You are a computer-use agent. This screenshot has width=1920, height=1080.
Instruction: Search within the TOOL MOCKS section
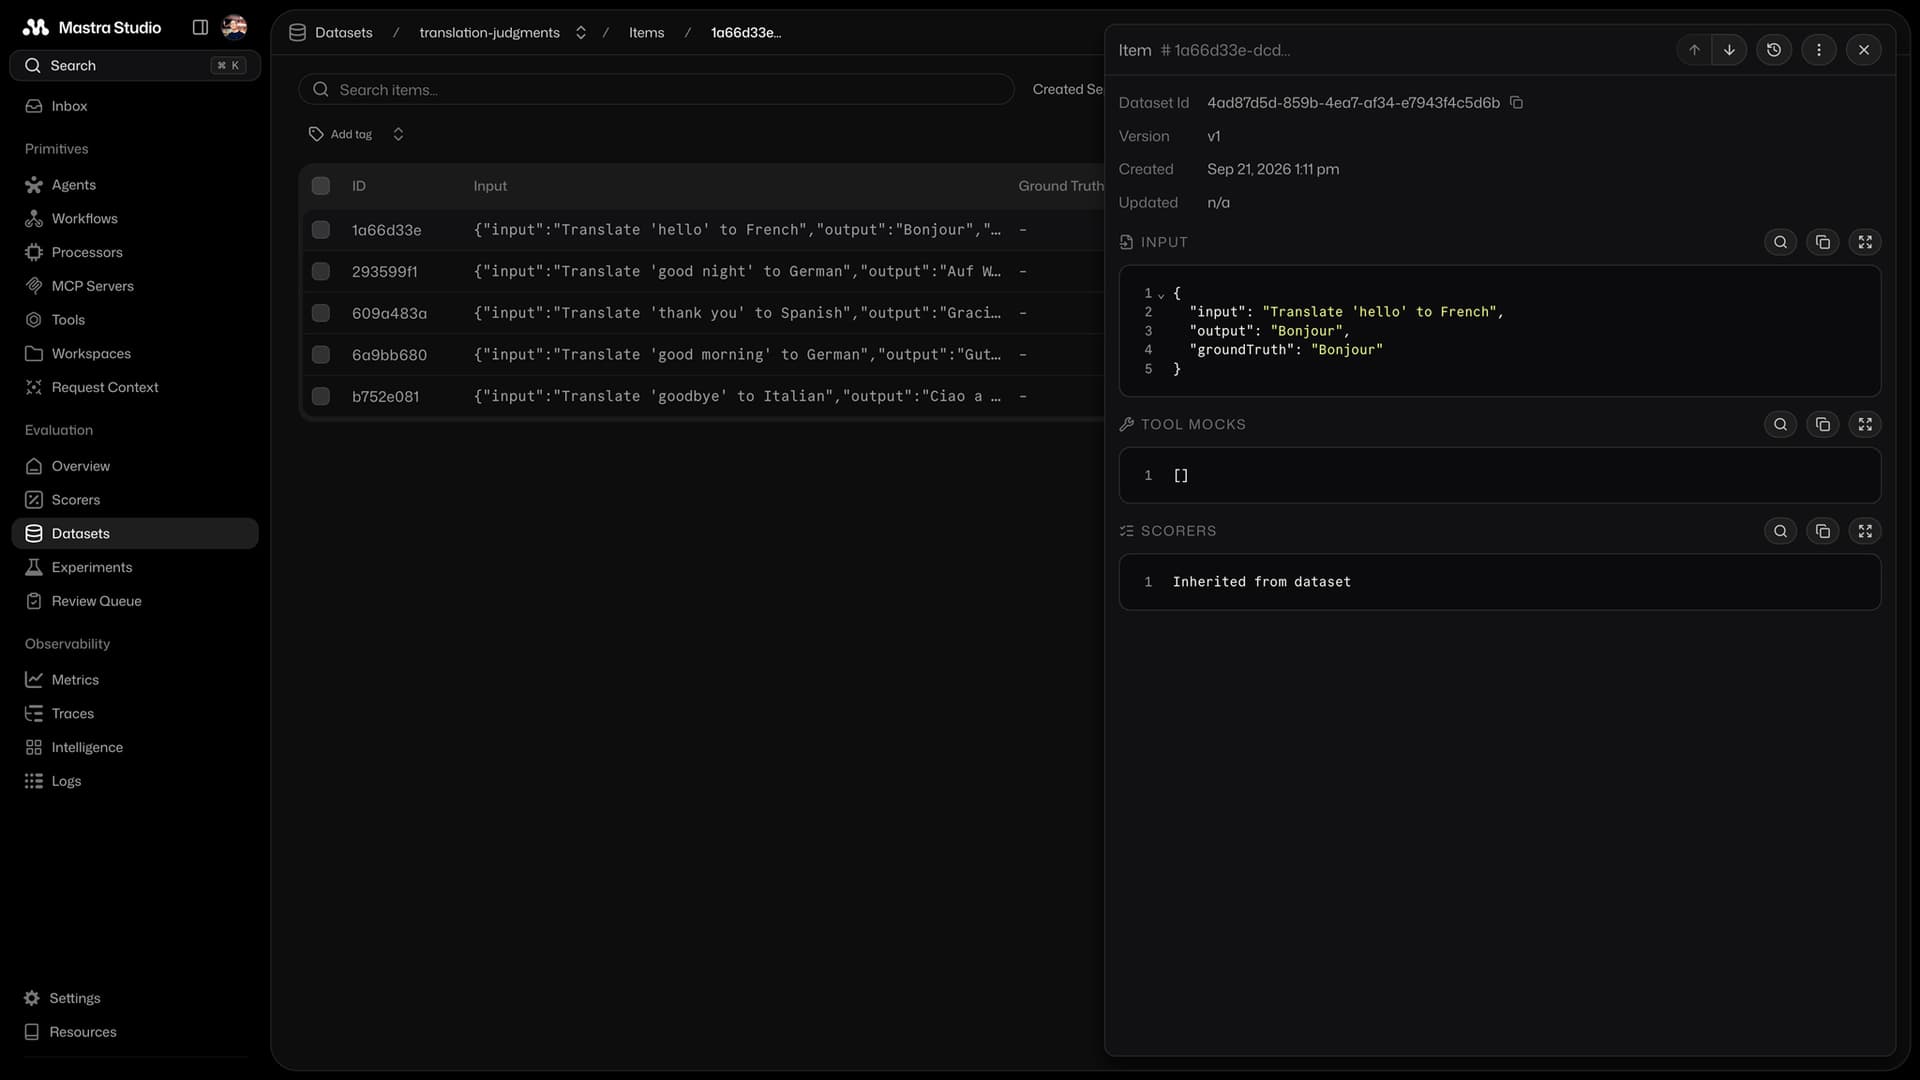[x=1781, y=424]
